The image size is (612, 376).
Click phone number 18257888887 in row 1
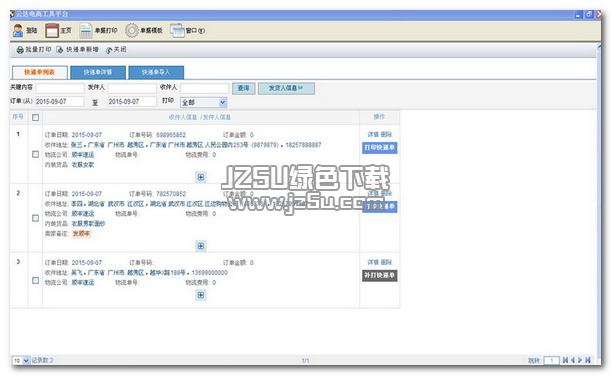click(x=303, y=145)
